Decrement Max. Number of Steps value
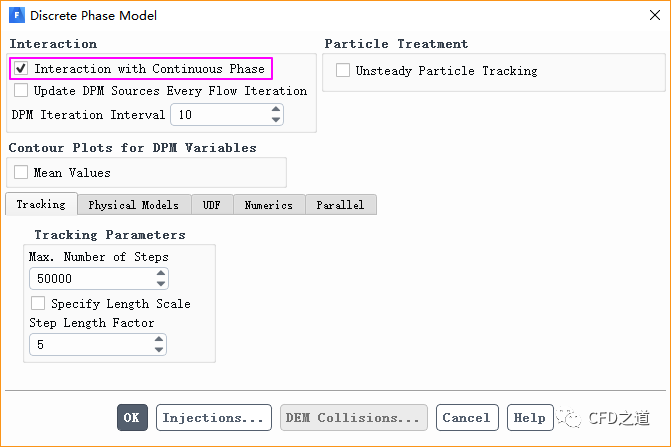The height and width of the screenshot is (447, 671). click(x=160, y=284)
